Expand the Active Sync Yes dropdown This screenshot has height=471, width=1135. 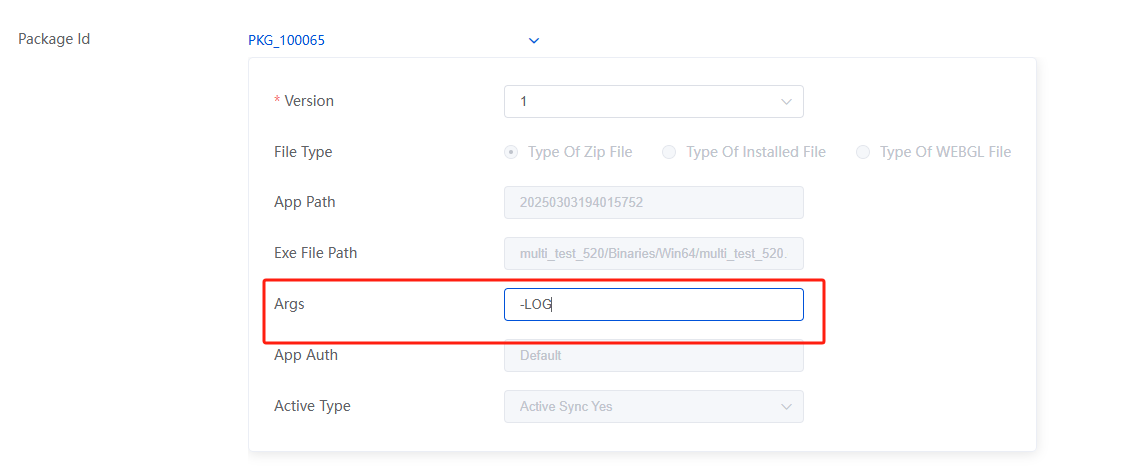[x=654, y=407]
